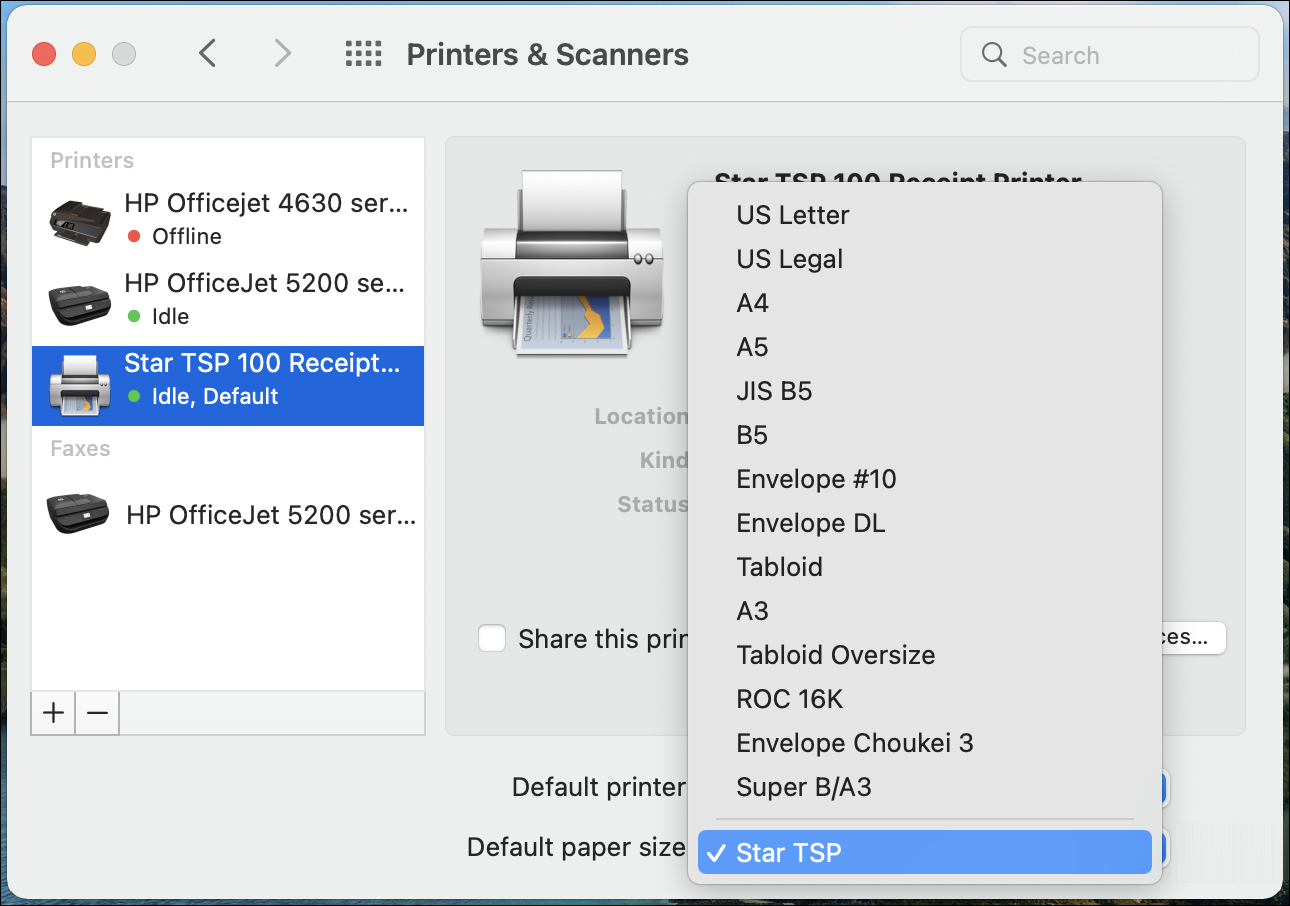Minimize window with yellow button
Screen dimensions: 1290x906
pyautogui.click(x=84, y=54)
